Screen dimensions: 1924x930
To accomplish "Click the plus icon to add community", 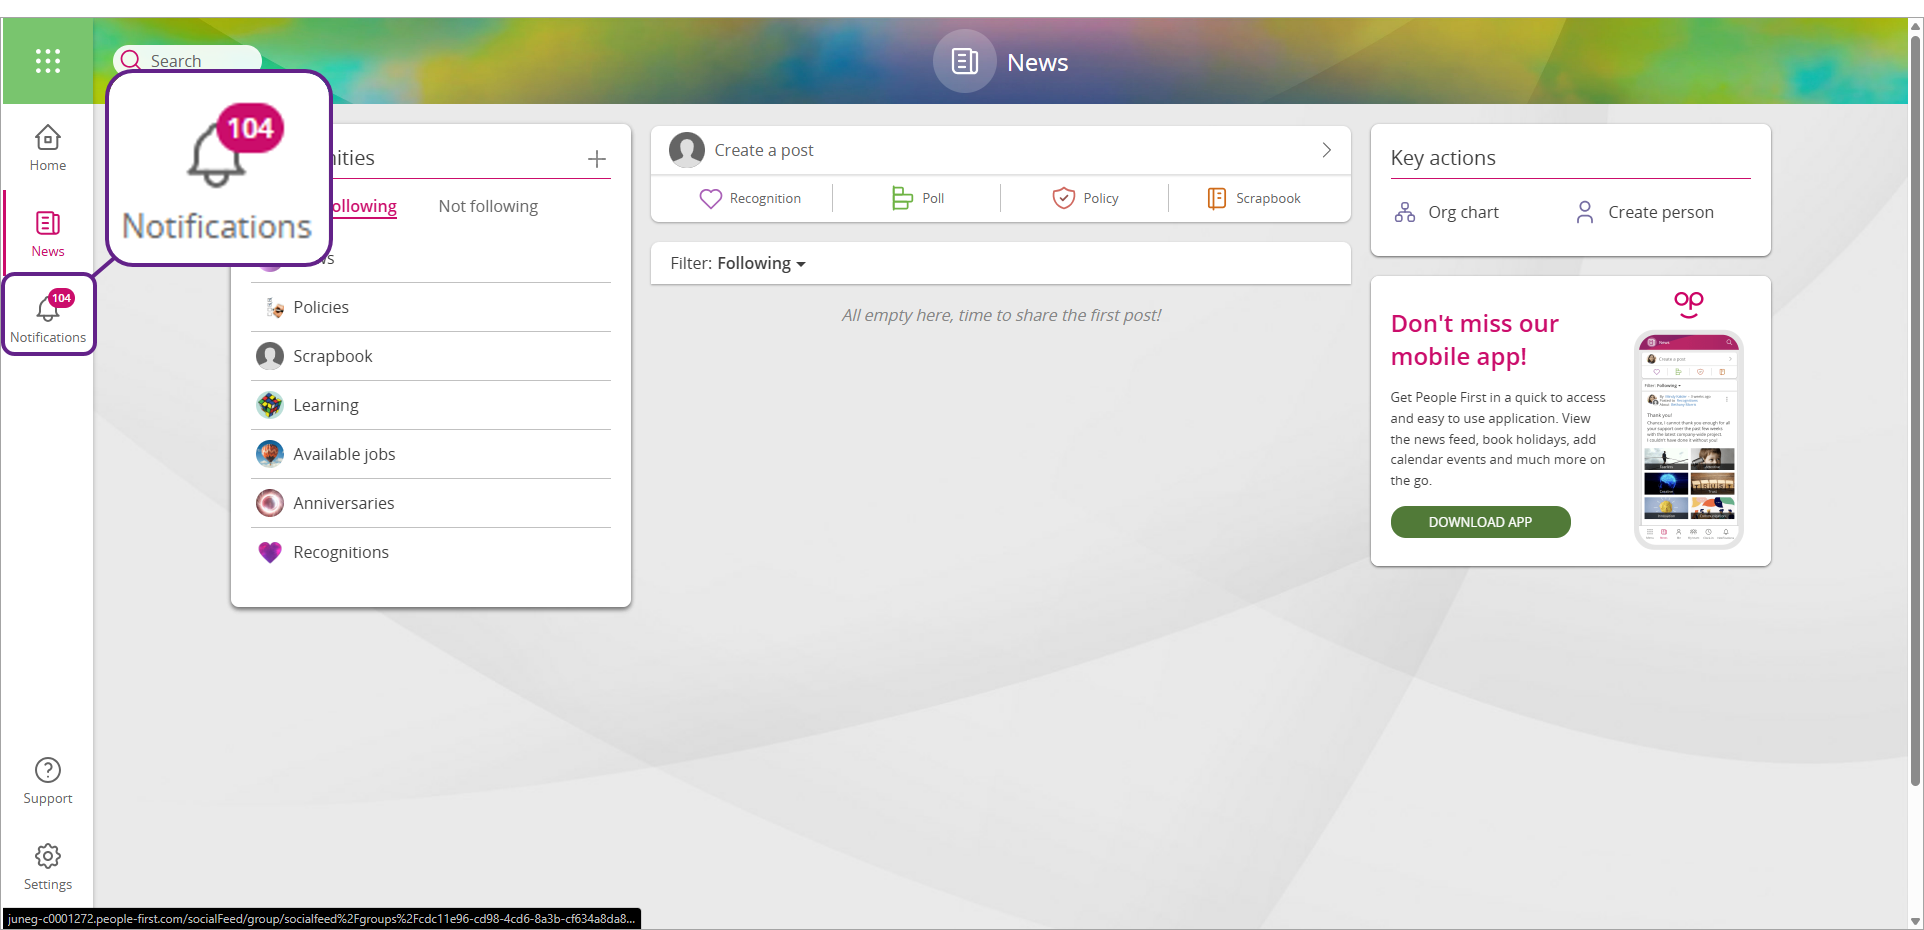I will (597, 159).
